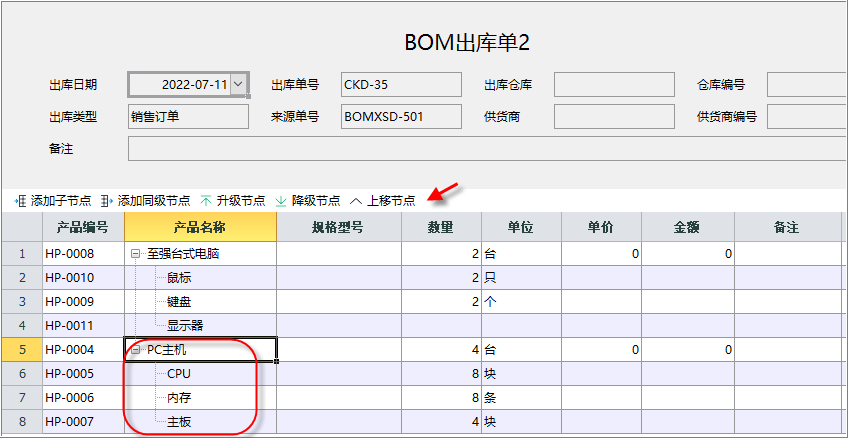Screen dimensions: 848x438
Task: Click product code HP-0007
Action: [x=70, y=422]
